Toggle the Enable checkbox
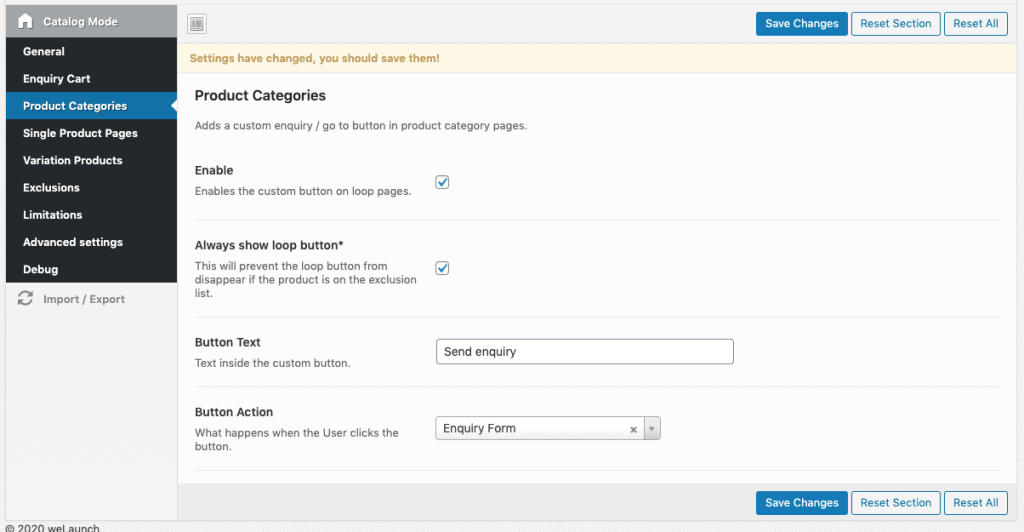The height and width of the screenshot is (532, 1024). point(442,182)
